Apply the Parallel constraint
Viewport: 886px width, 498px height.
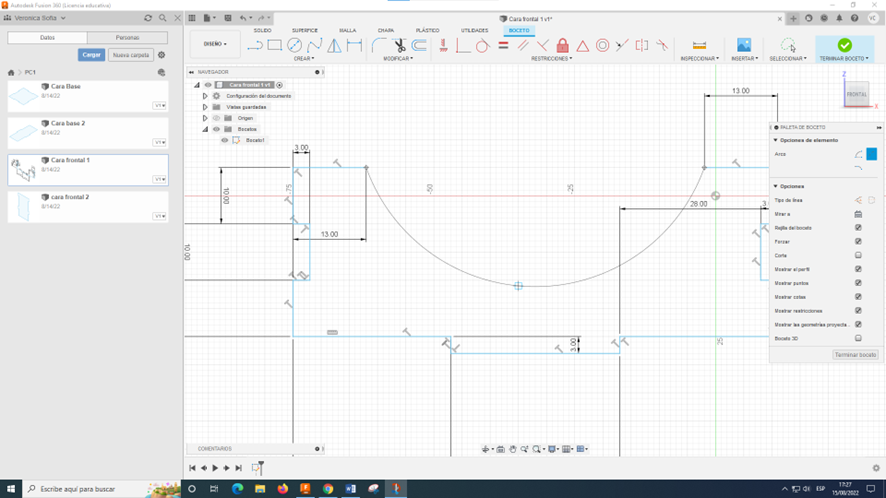tap(523, 45)
